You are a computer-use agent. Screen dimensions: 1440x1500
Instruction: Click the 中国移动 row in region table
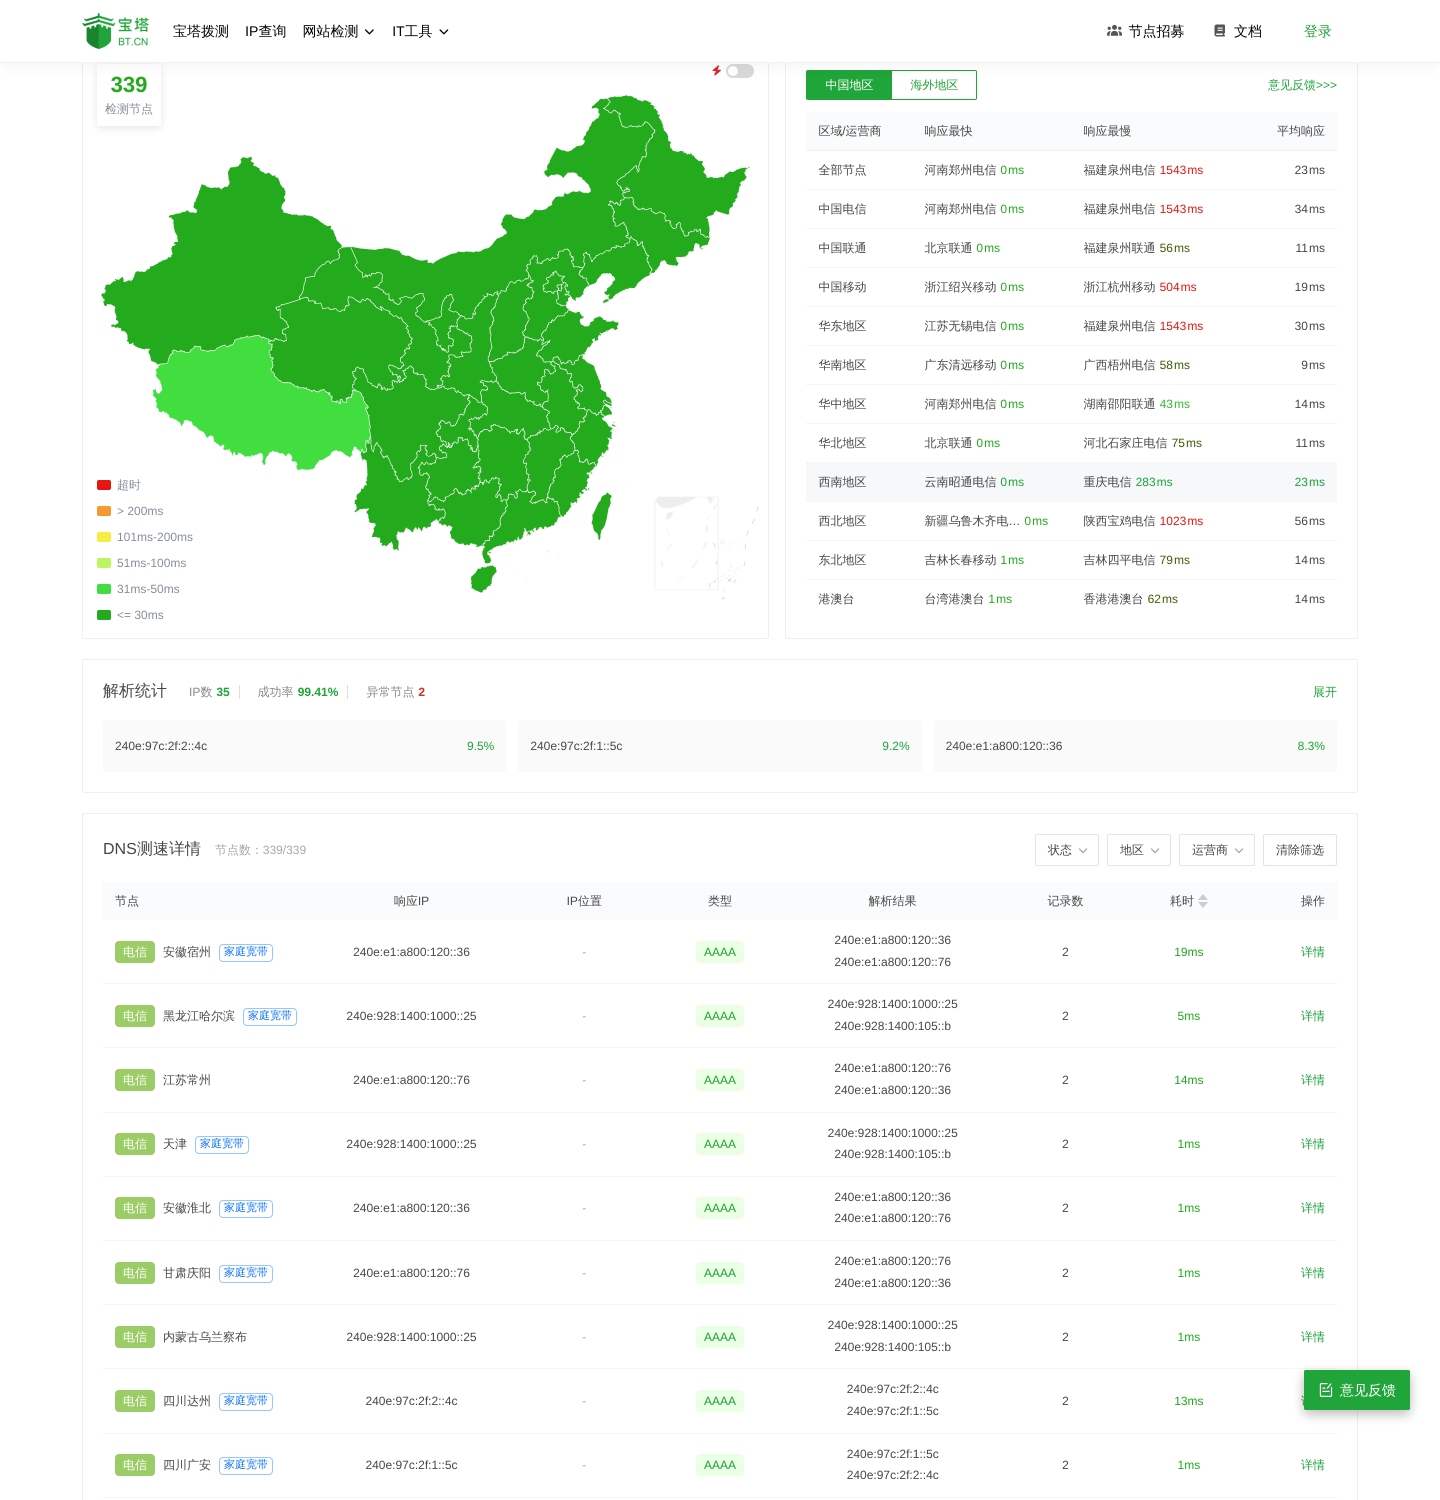(x=1071, y=287)
